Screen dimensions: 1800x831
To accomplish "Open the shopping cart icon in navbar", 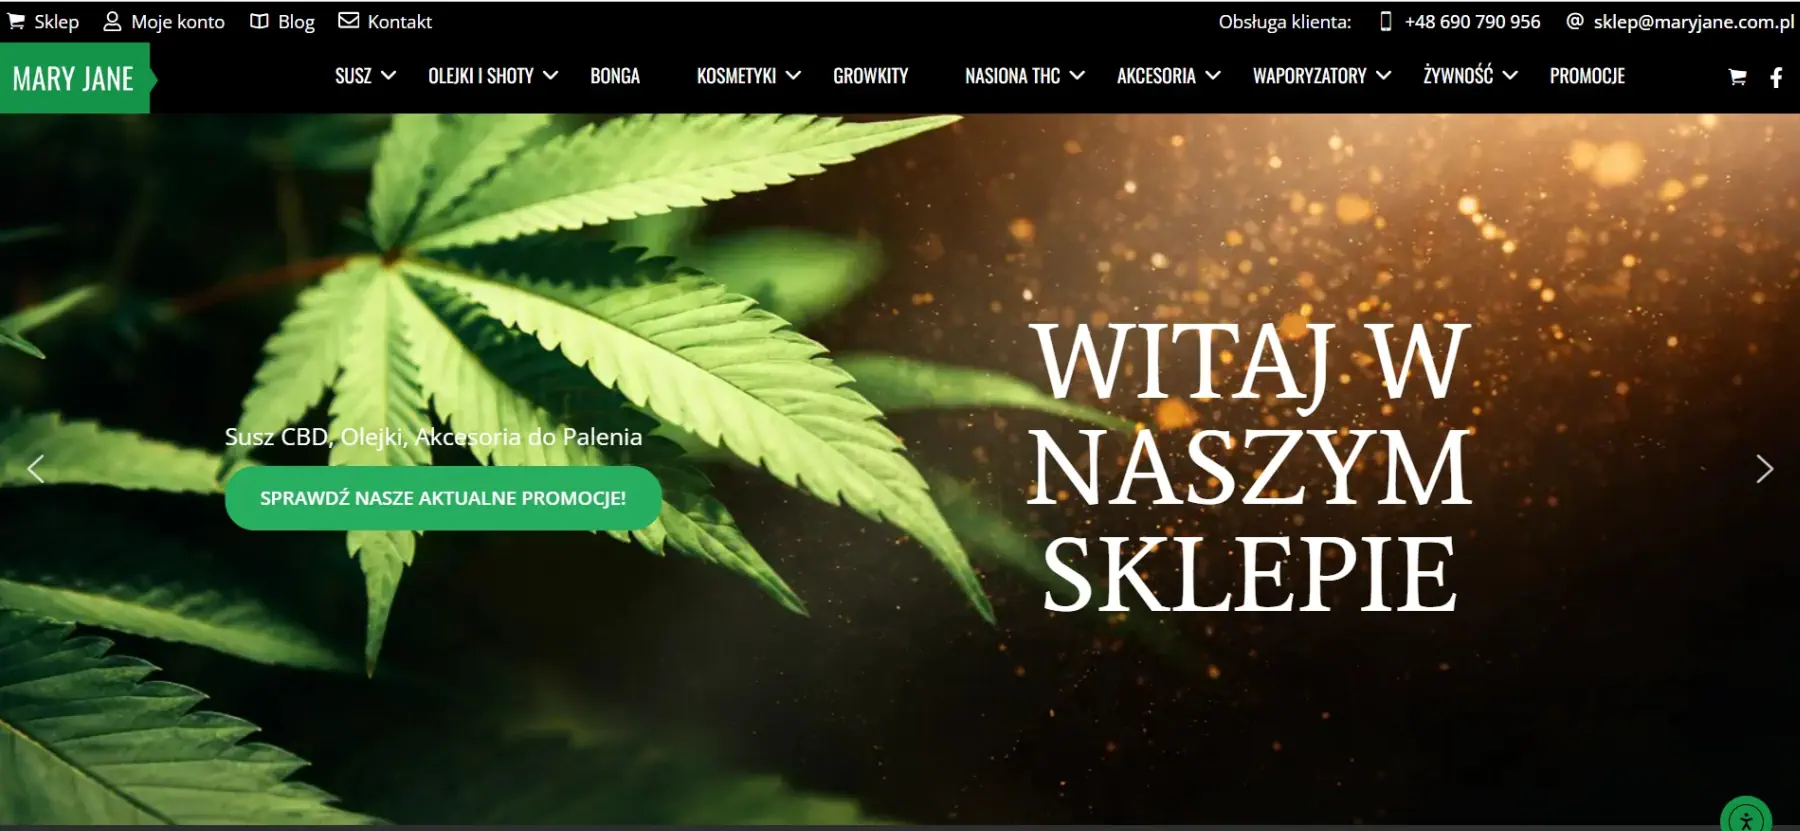I will 1737,77.
